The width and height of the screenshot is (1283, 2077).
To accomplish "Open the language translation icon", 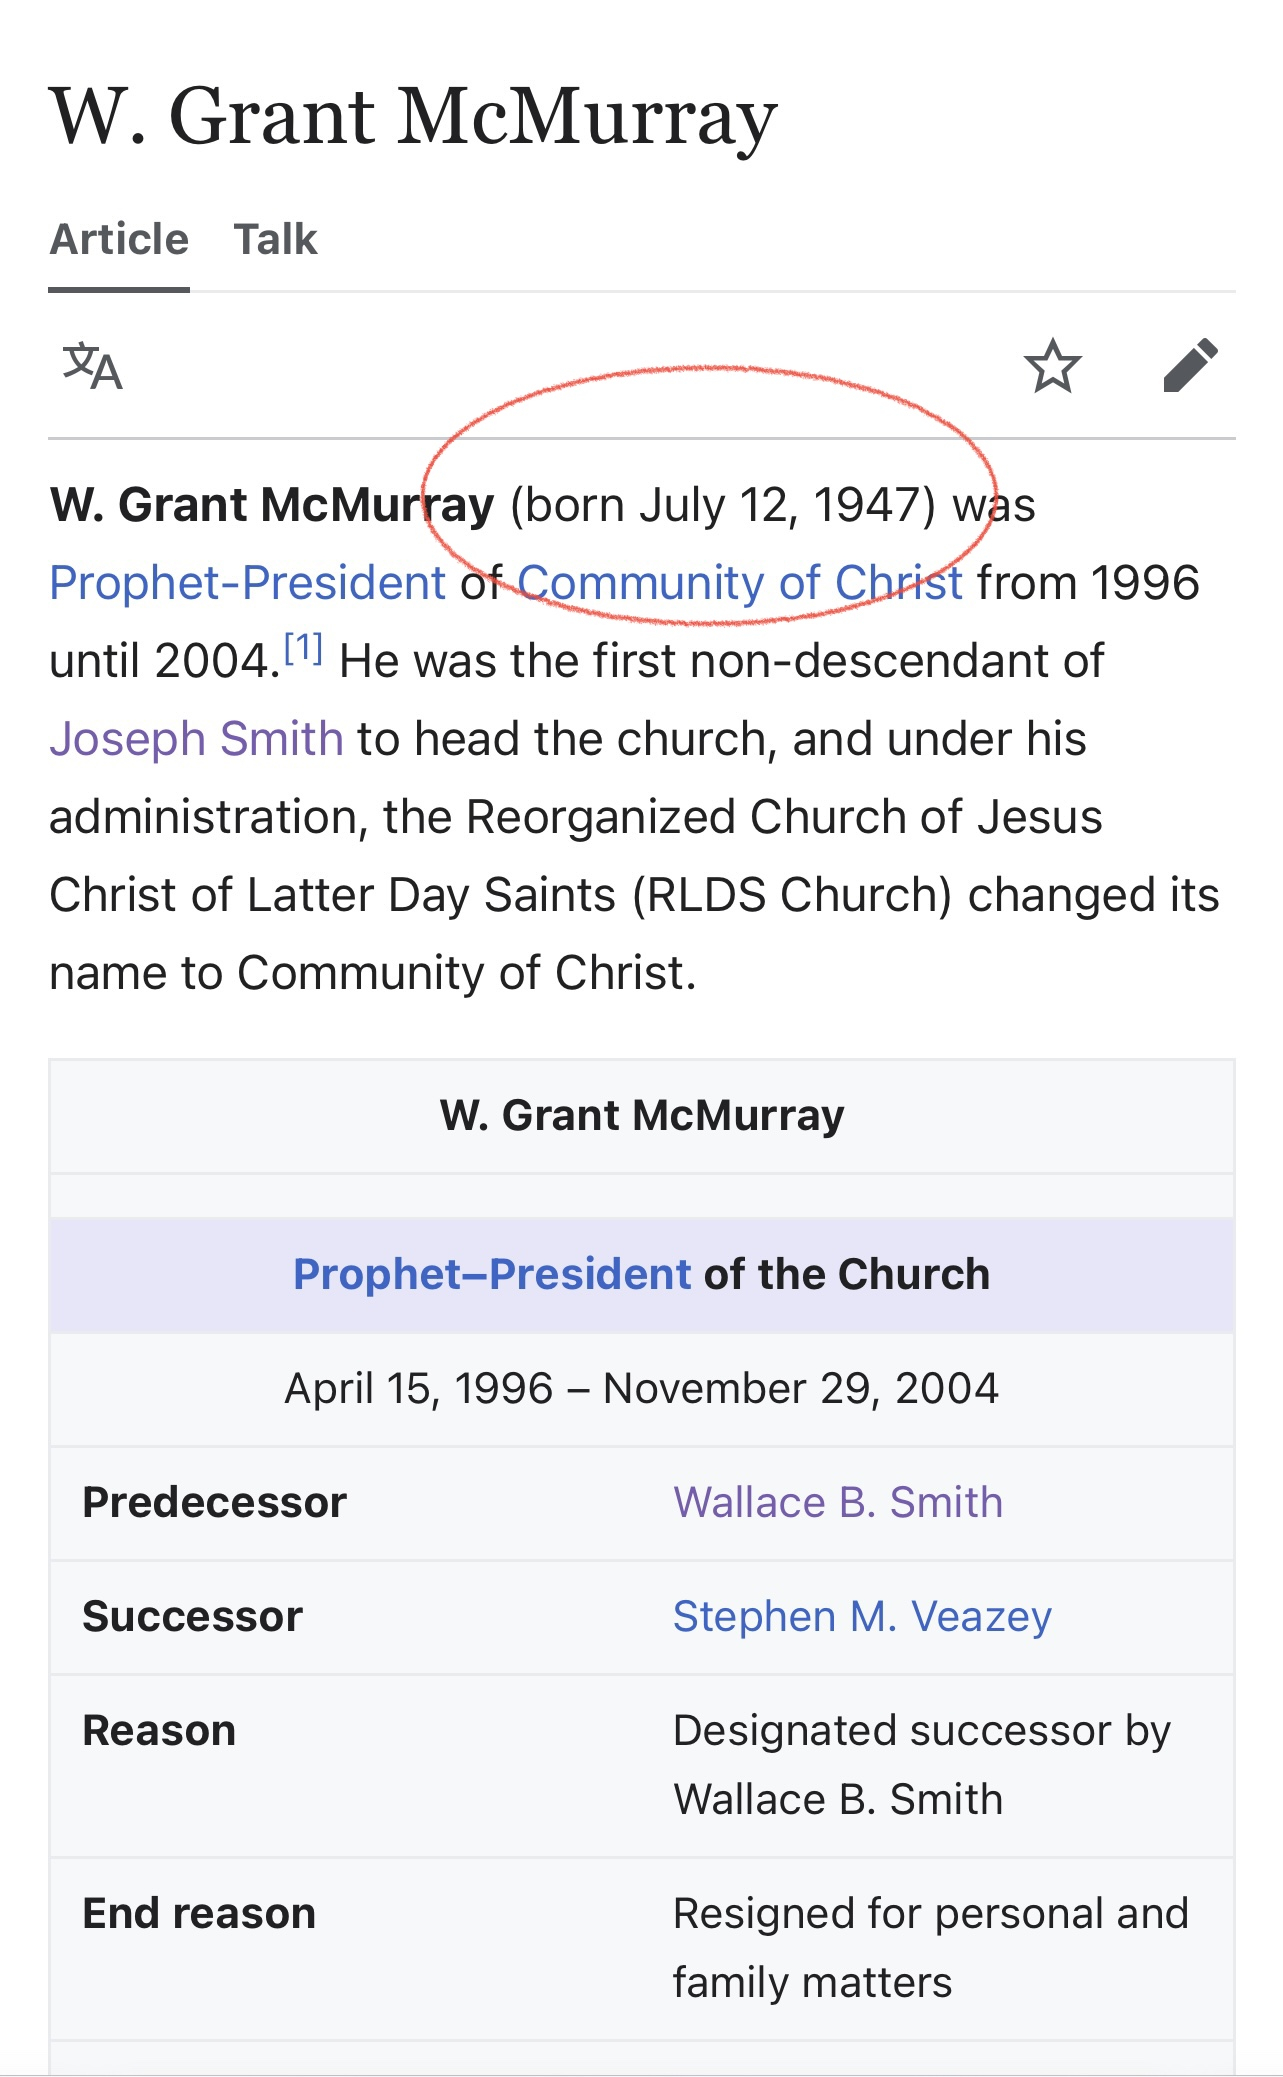I will tap(92, 366).
